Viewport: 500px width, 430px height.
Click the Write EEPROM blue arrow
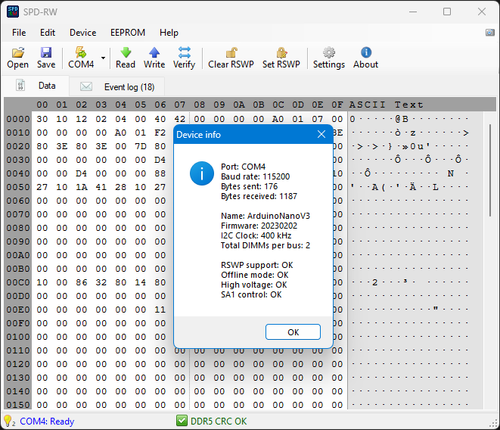coord(154,52)
